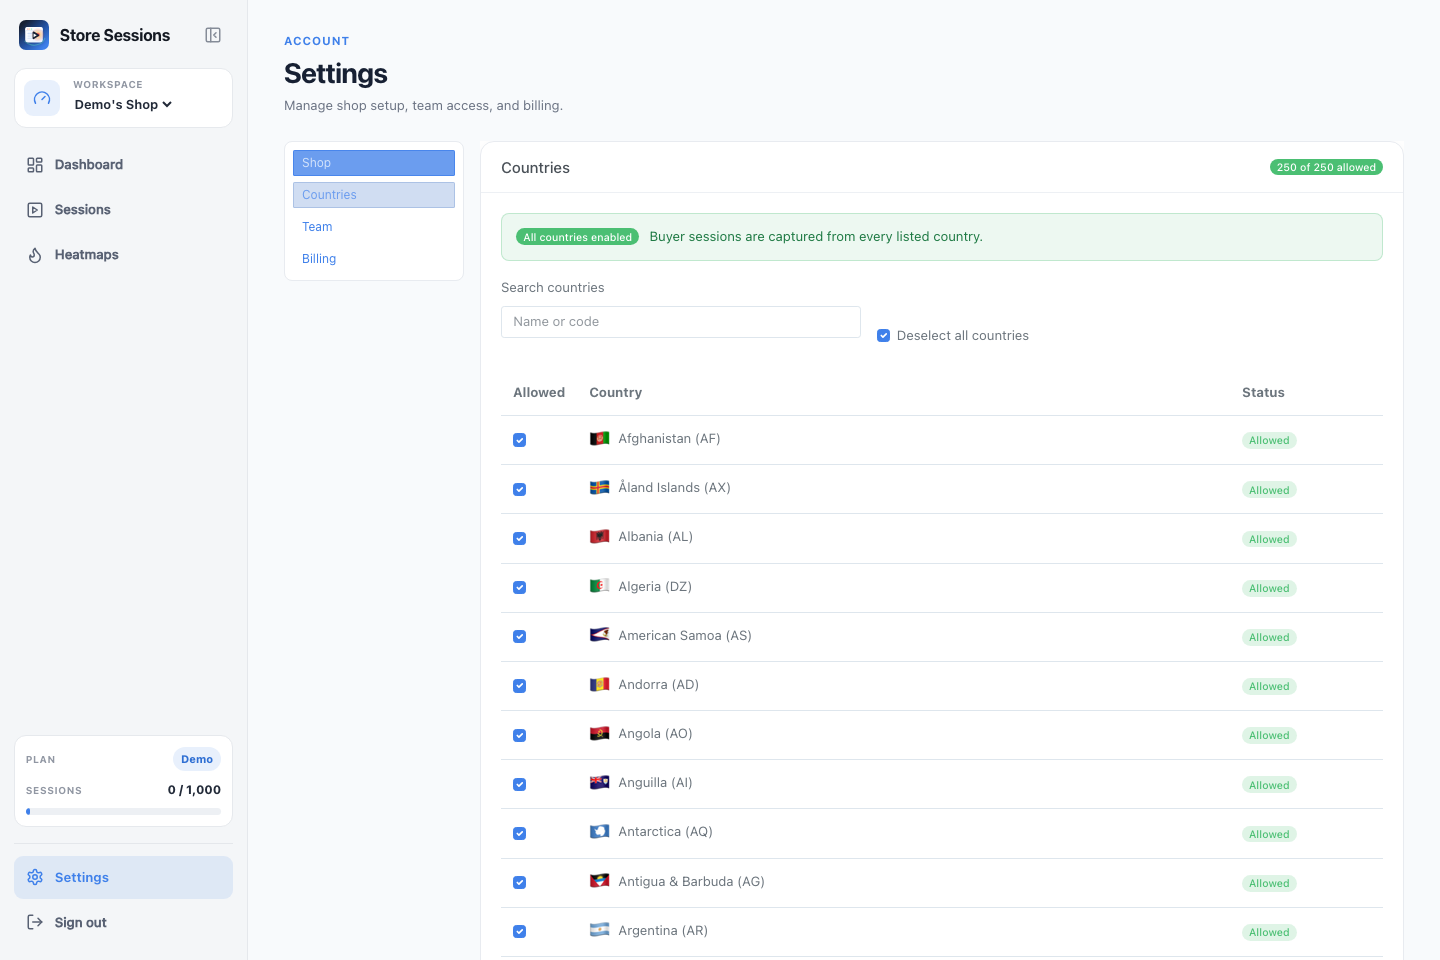Click the All countries enabled badge
This screenshot has width=1440, height=960.
tap(578, 237)
